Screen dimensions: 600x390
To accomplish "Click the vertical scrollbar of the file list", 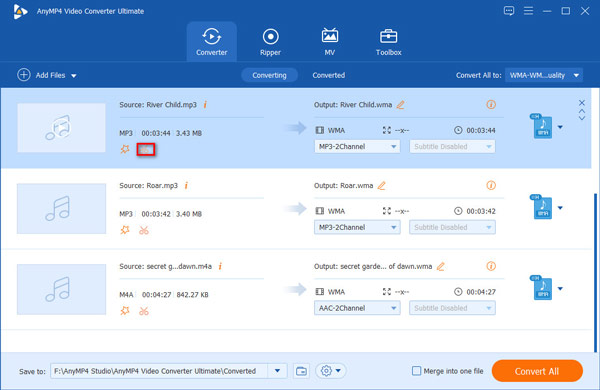I will (595, 272).
